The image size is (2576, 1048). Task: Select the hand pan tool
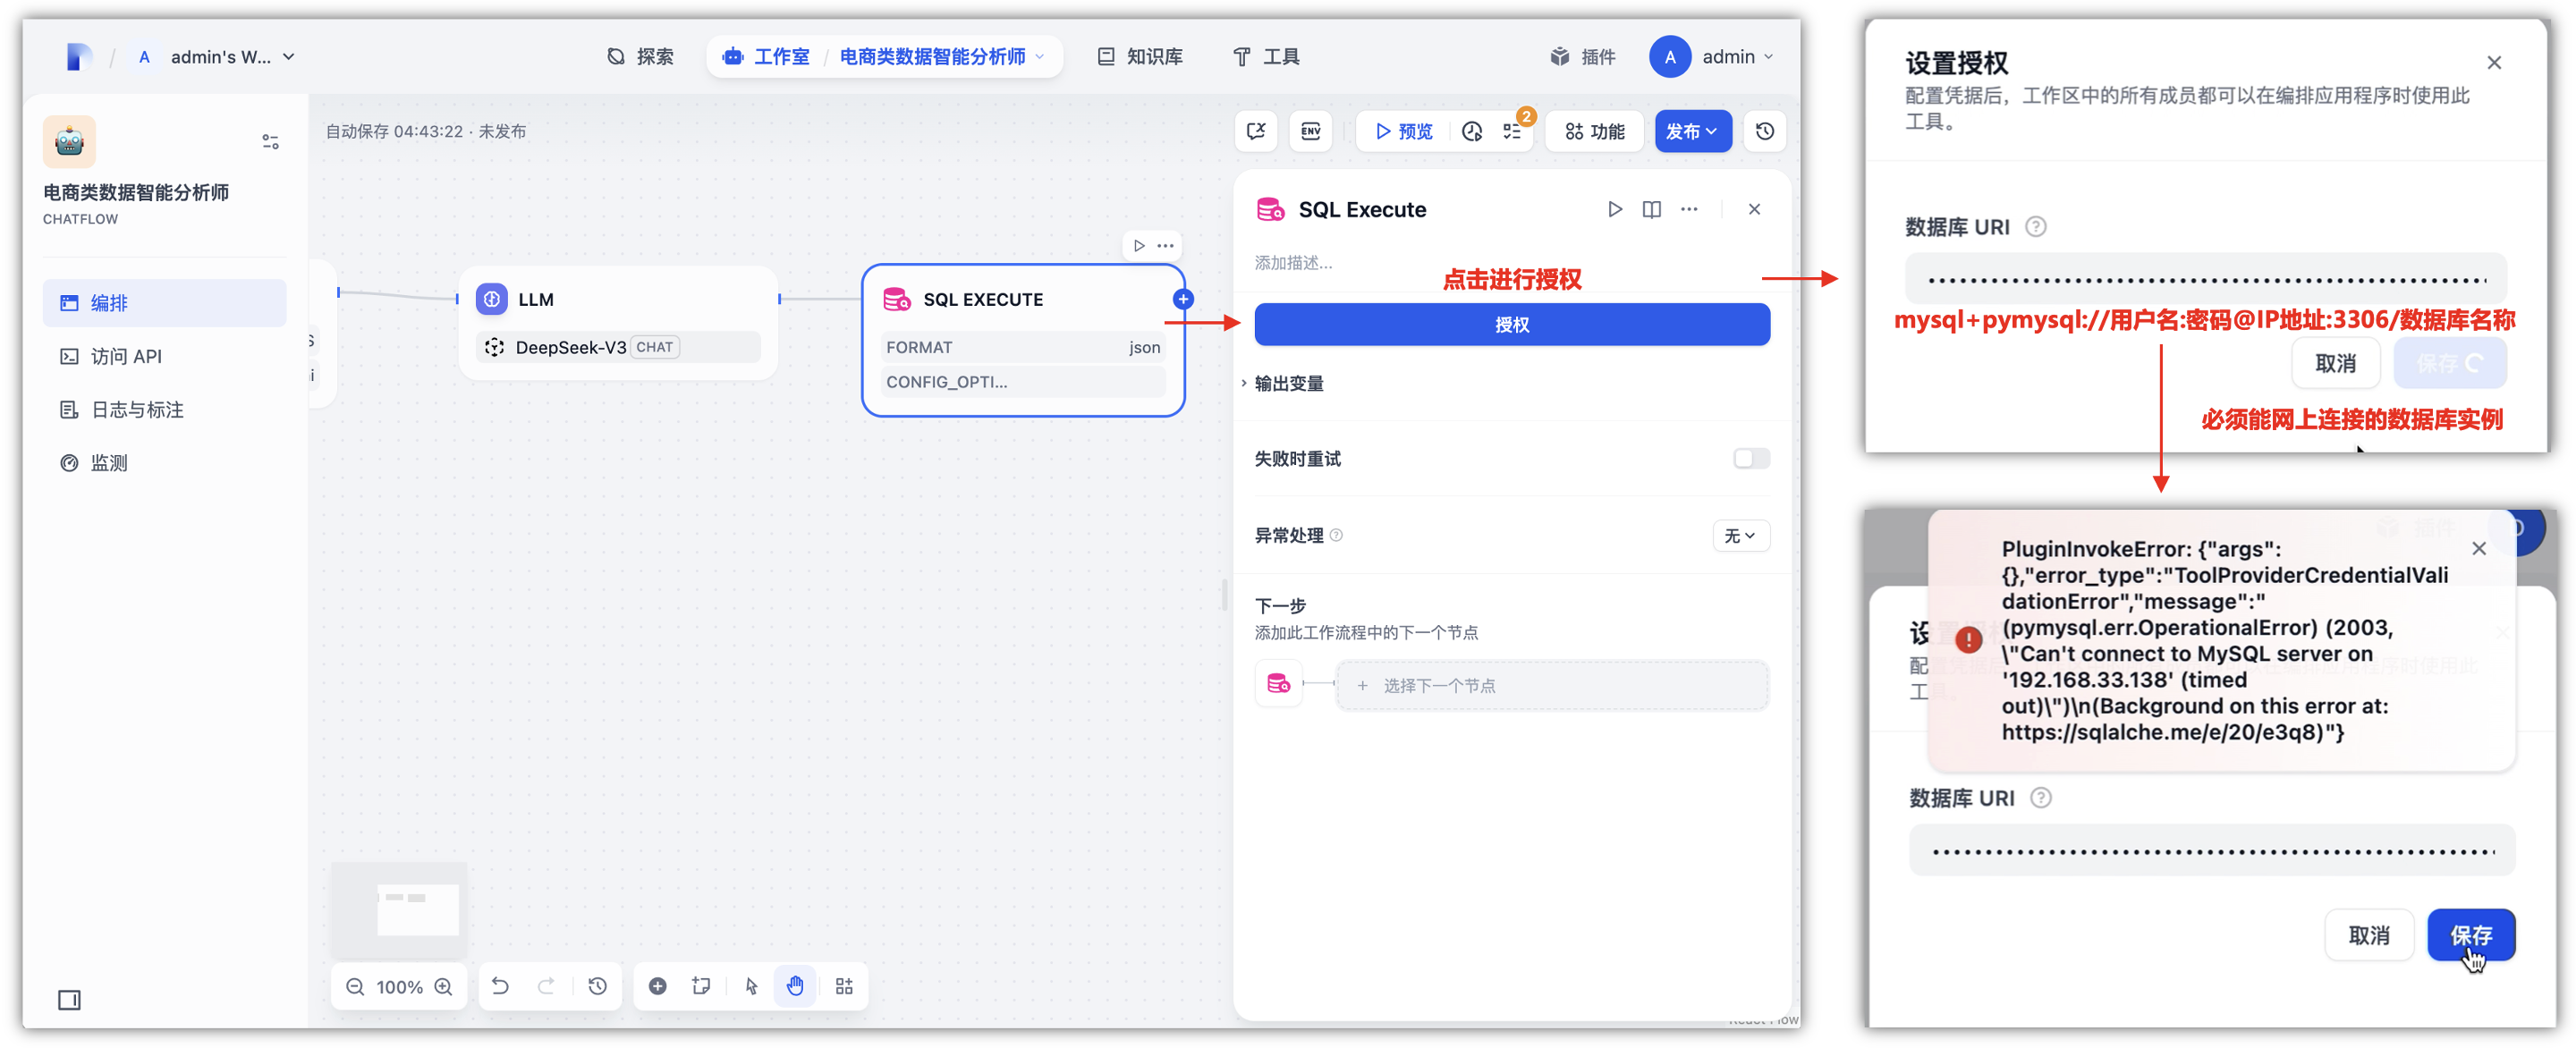pyautogui.click(x=795, y=986)
